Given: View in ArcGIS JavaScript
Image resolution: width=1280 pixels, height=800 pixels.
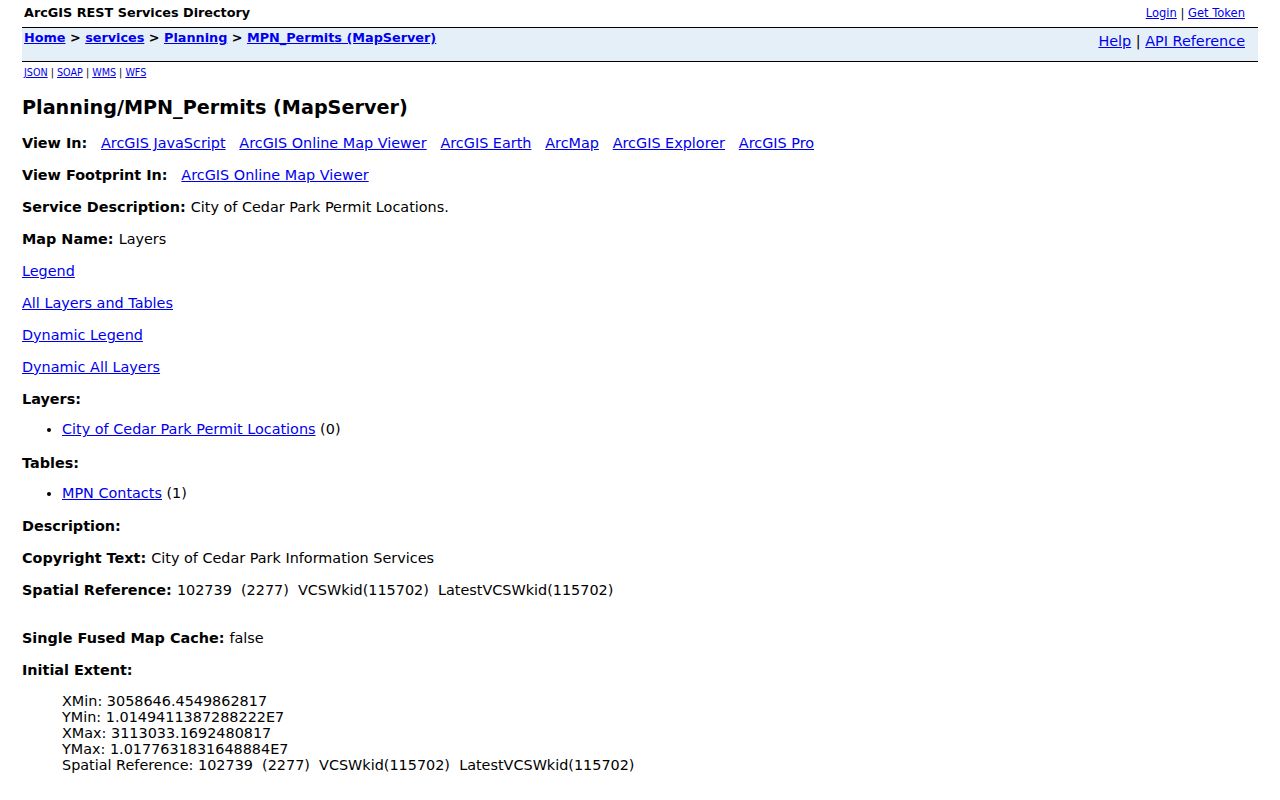Looking at the screenshot, I should (x=163, y=143).
